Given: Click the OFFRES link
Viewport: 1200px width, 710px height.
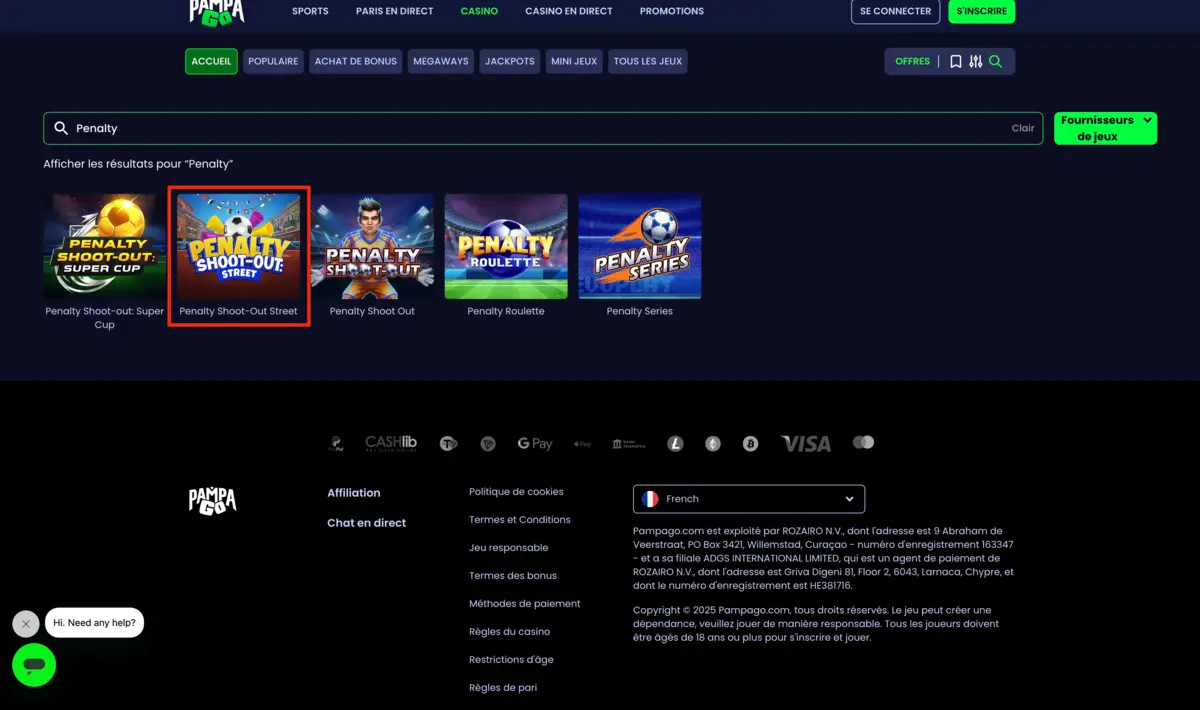Looking at the screenshot, I should pyautogui.click(x=913, y=62).
